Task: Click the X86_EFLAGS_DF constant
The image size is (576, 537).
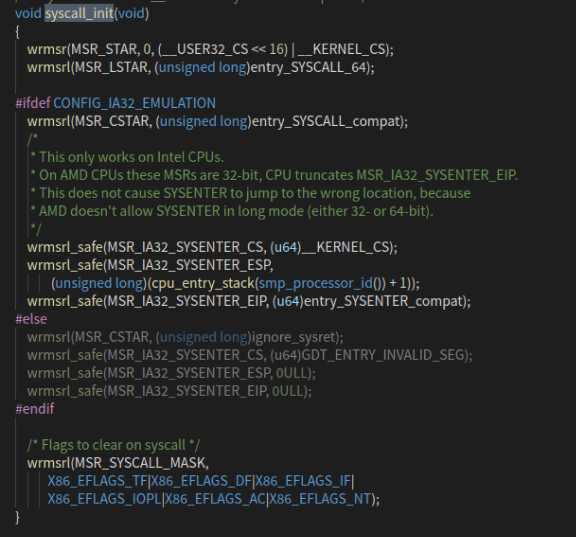Action: point(202,481)
